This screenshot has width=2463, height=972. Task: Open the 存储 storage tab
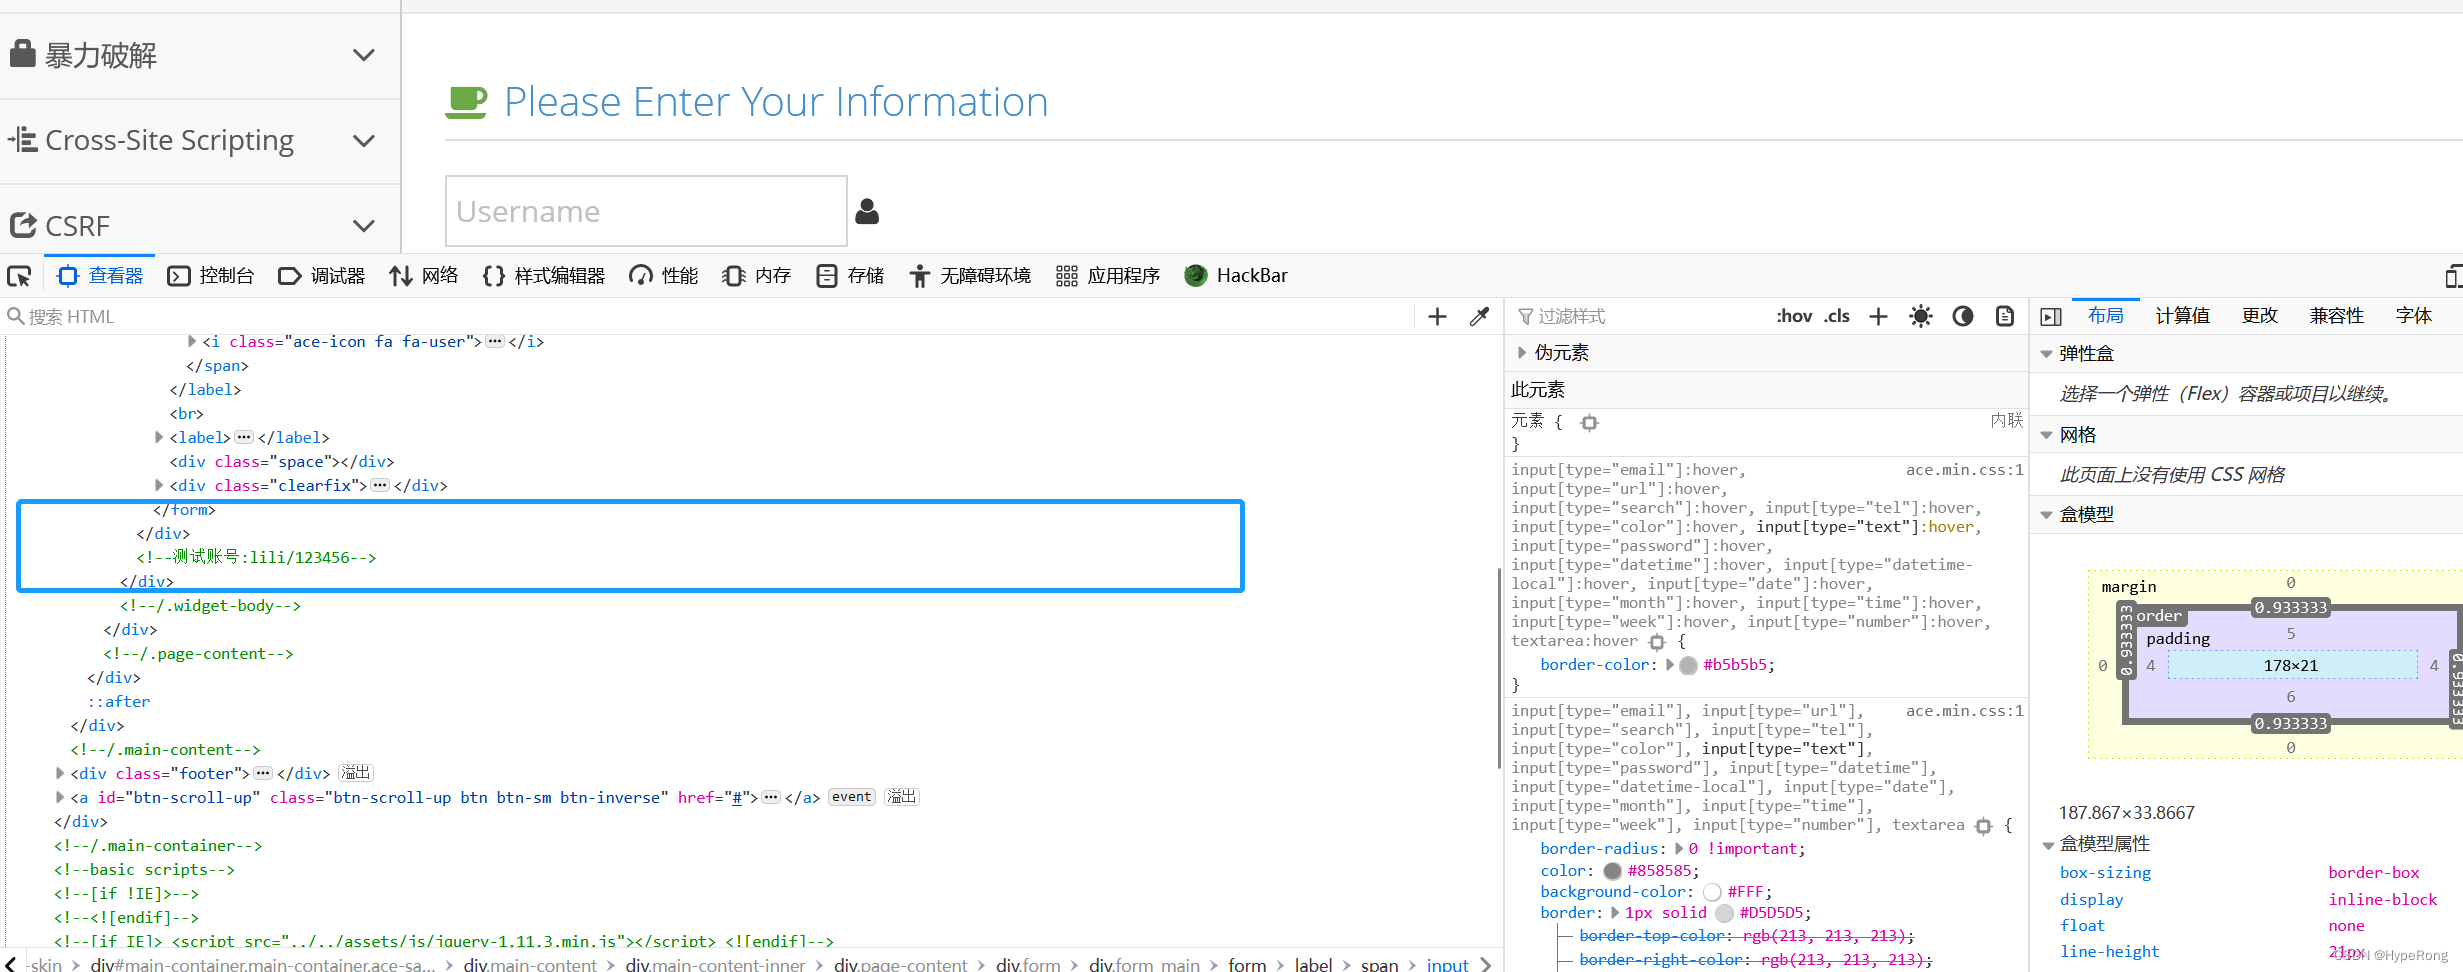point(850,276)
